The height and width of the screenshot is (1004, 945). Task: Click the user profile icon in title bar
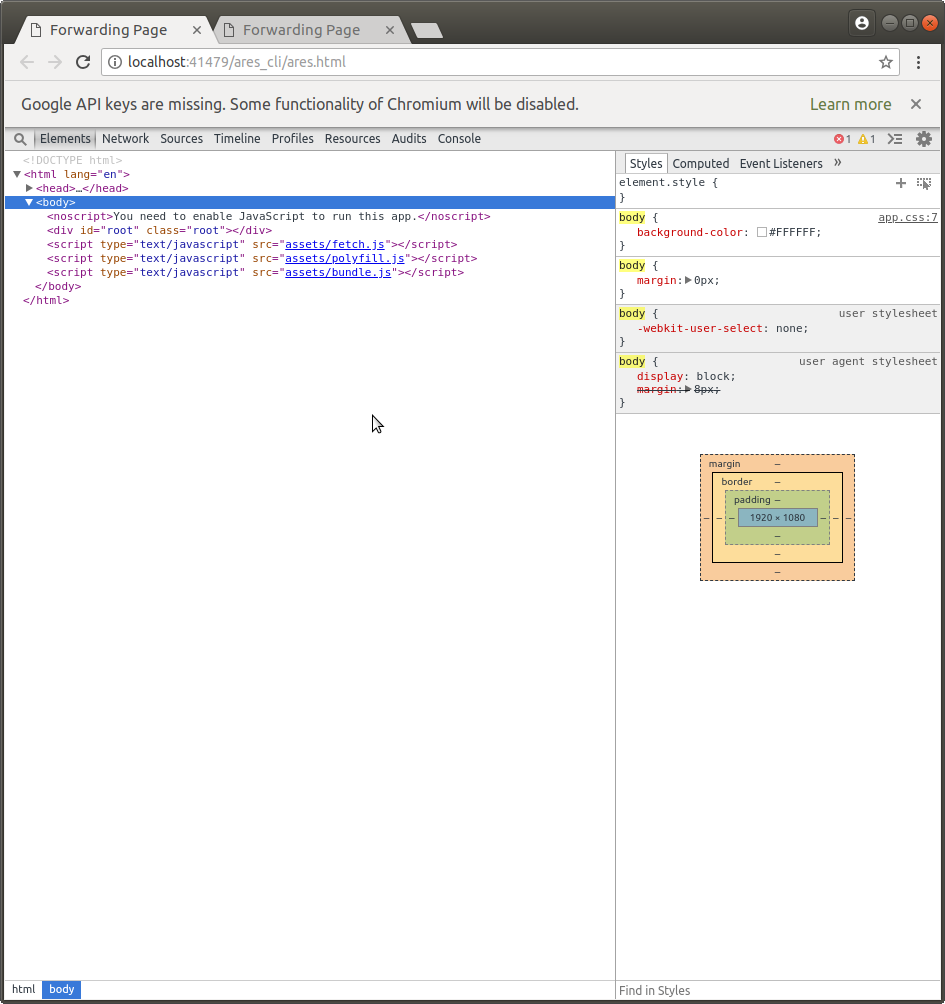862,23
